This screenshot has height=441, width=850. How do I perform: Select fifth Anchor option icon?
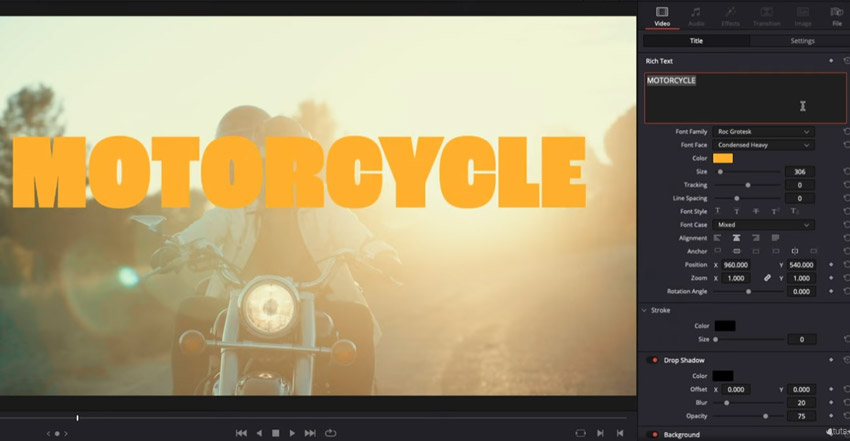795,251
